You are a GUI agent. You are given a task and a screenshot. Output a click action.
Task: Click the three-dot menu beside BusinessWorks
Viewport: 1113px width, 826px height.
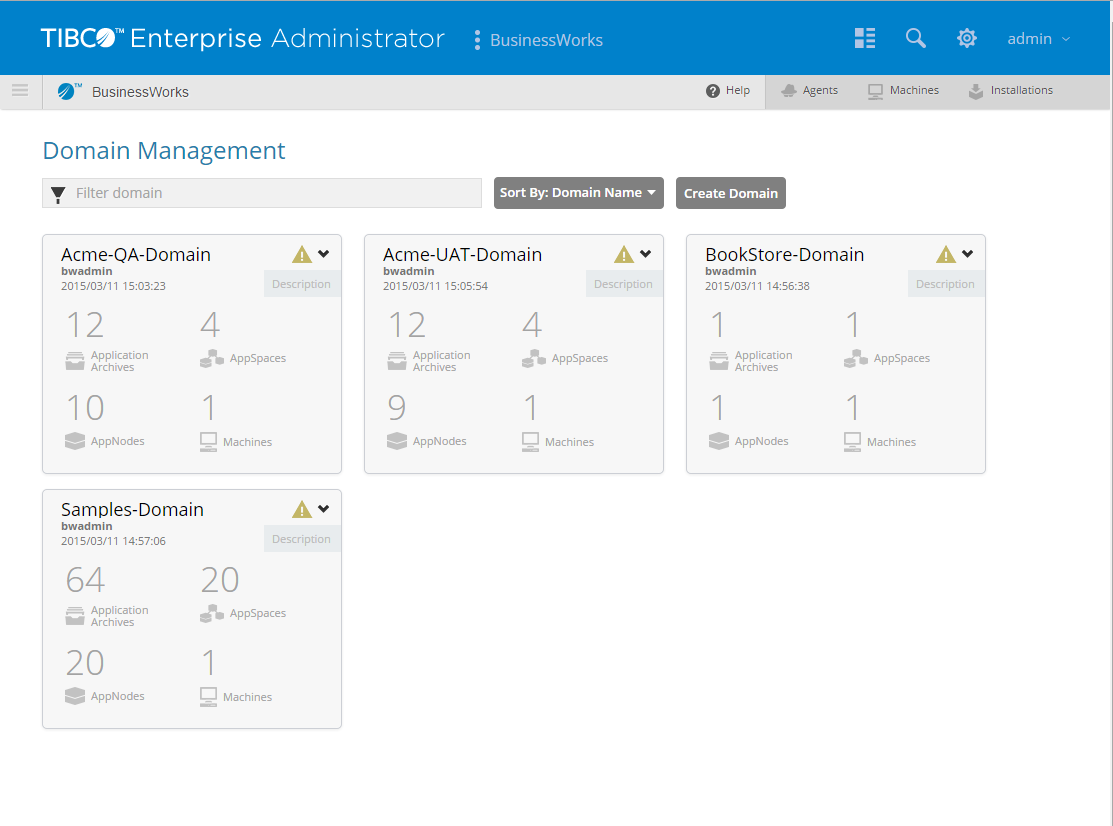[477, 40]
